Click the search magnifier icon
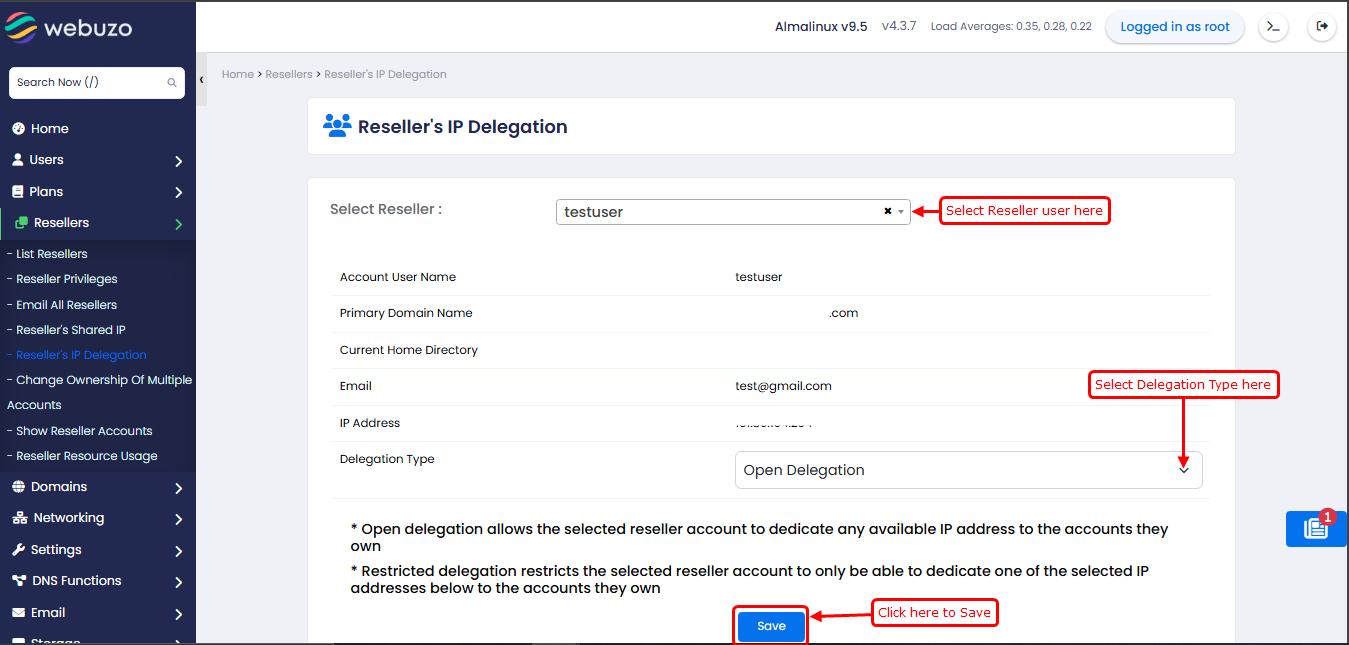The width and height of the screenshot is (1349, 645). click(x=172, y=83)
